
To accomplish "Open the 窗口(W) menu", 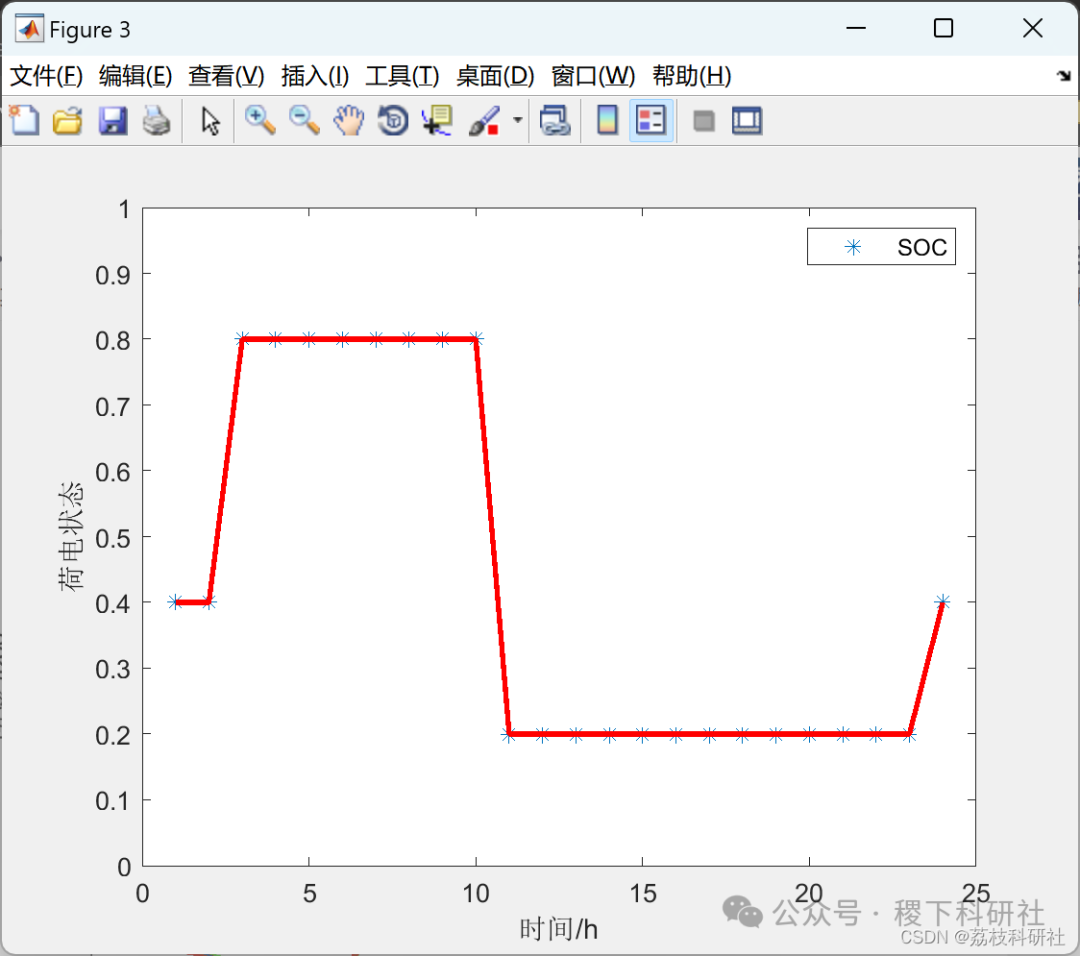I will (593, 76).
